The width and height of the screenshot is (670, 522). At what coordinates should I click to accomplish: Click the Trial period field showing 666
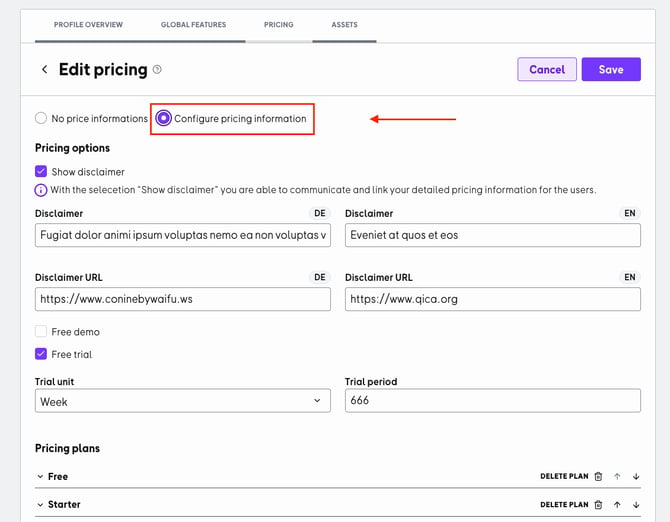point(493,400)
